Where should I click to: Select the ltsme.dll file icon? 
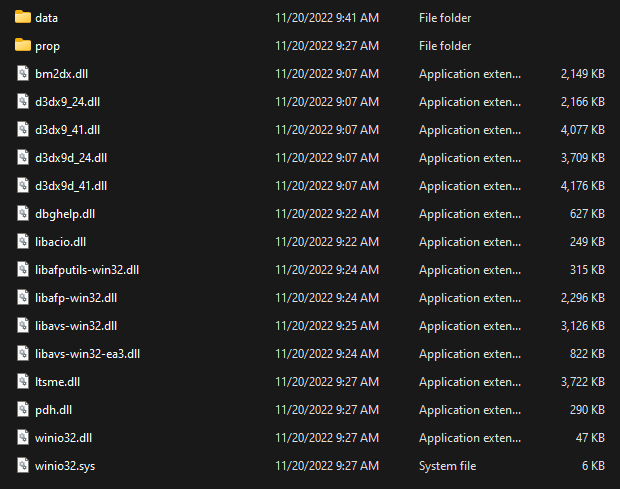tap(23, 382)
